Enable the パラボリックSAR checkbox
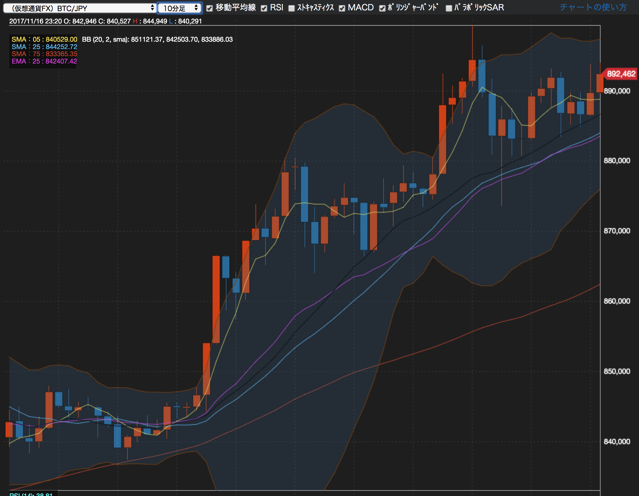This screenshot has width=639, height=496. click(449, 8)
